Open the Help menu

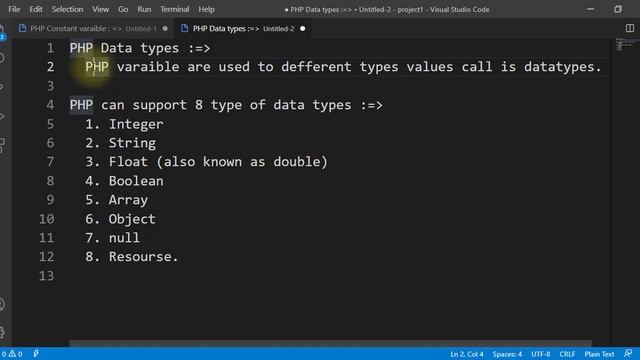point(207,9)
